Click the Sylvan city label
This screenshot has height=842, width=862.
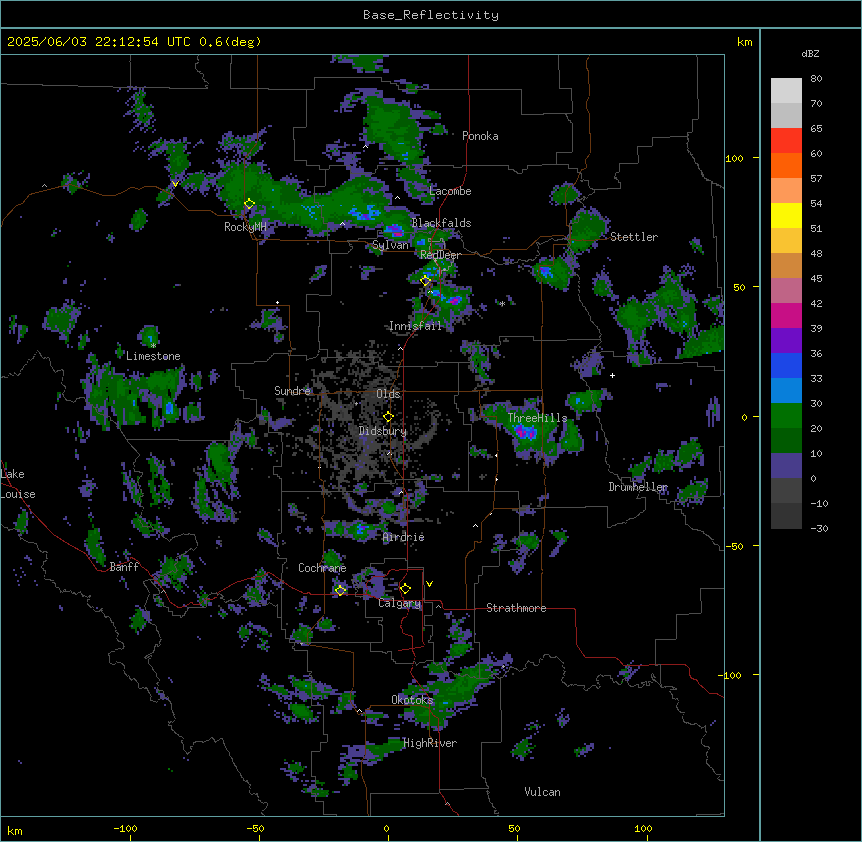click(390, 245)
